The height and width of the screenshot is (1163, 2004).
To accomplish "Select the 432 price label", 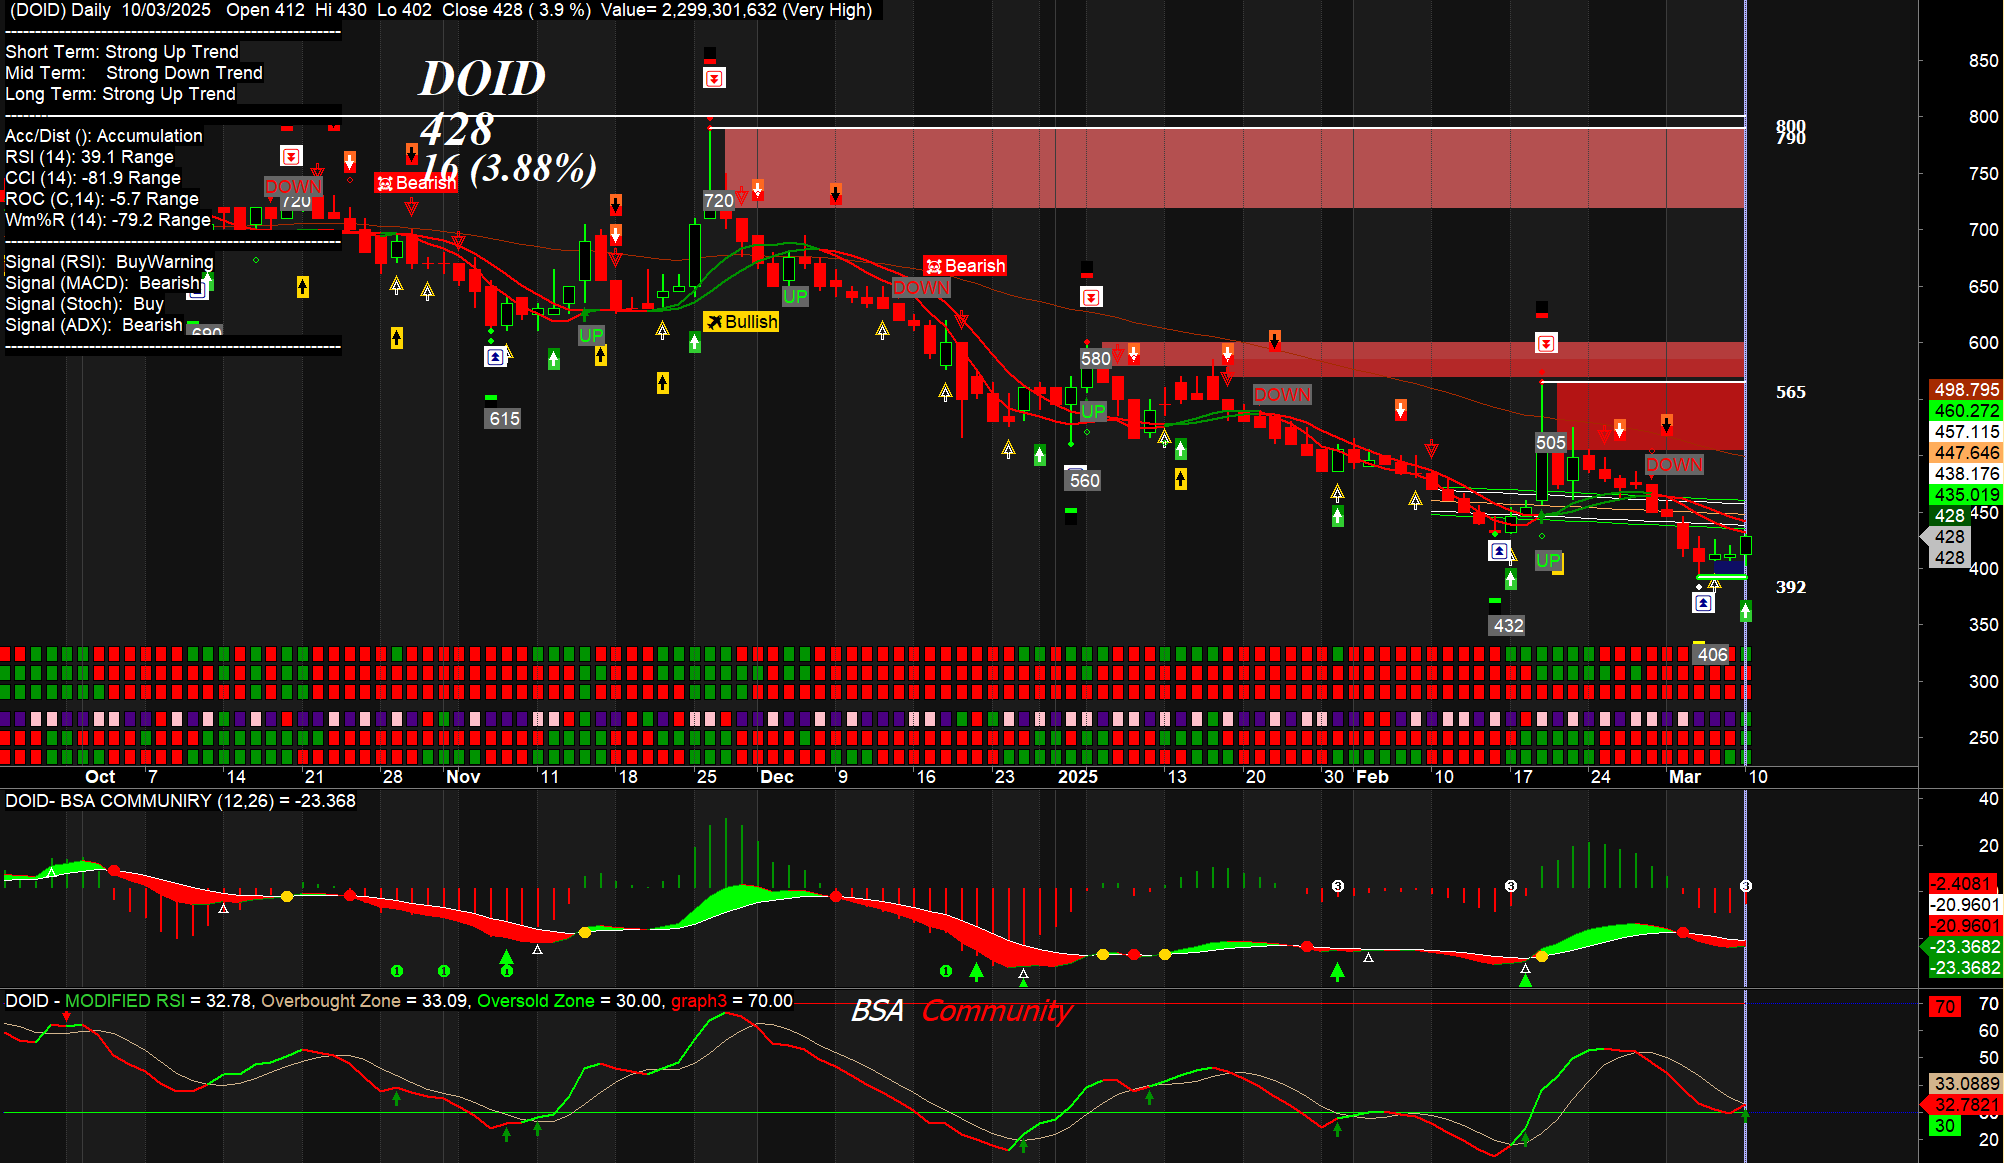I will click(1508, 626).
